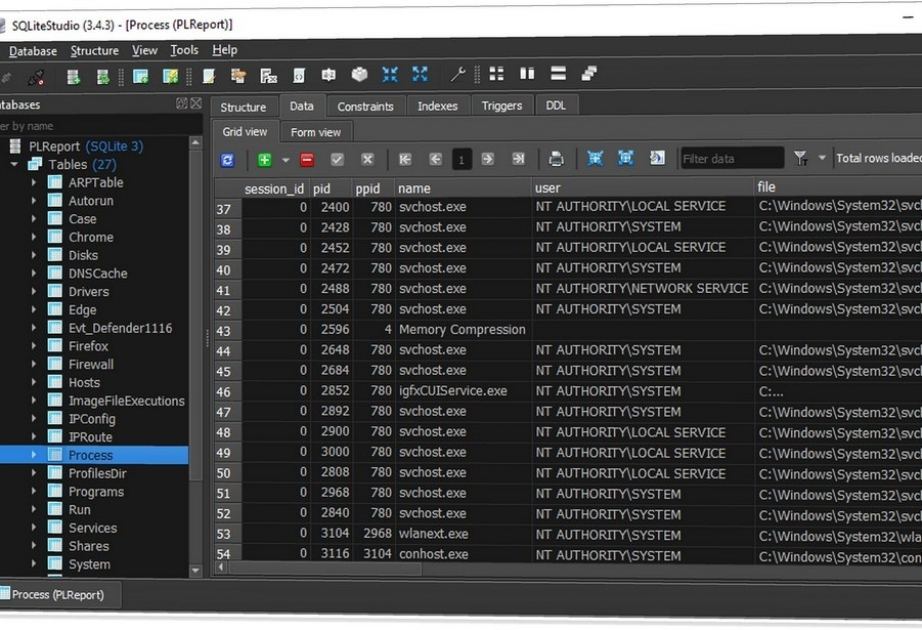Viewport: 922px width, 630px height.
Task: Open the Structure menu
Action: point(95,51)
